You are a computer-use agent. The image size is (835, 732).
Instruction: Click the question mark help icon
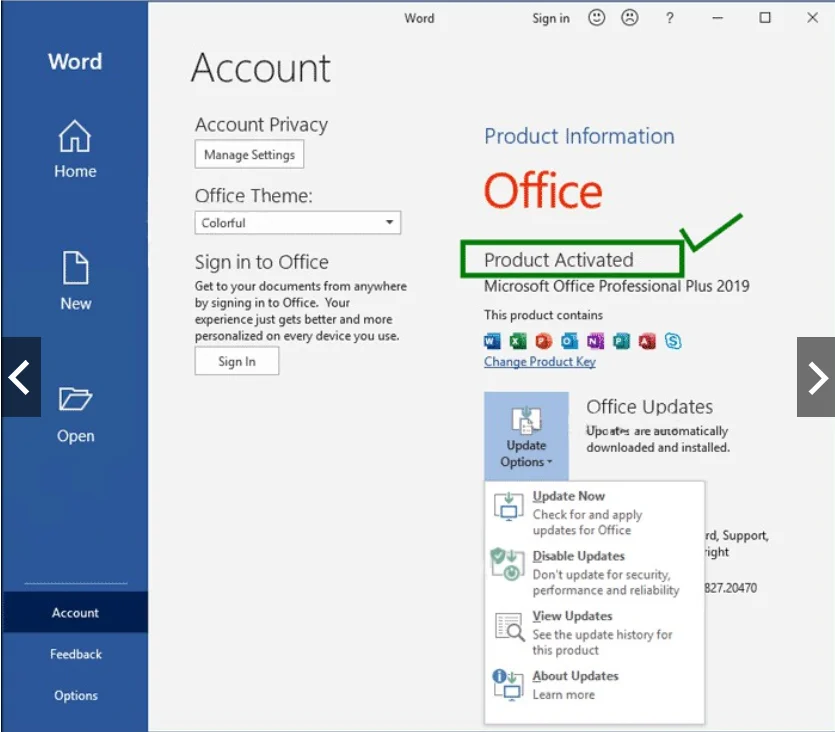click(x=669, y=18)
